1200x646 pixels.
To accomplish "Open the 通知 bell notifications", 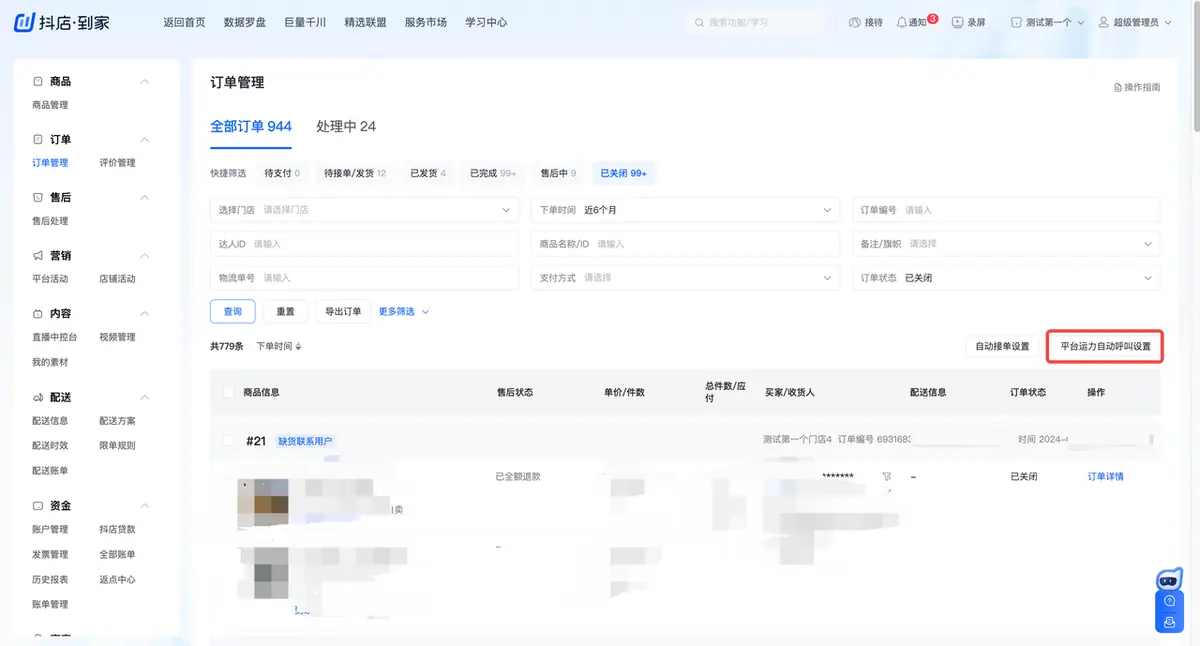I will tap(902, 22).
